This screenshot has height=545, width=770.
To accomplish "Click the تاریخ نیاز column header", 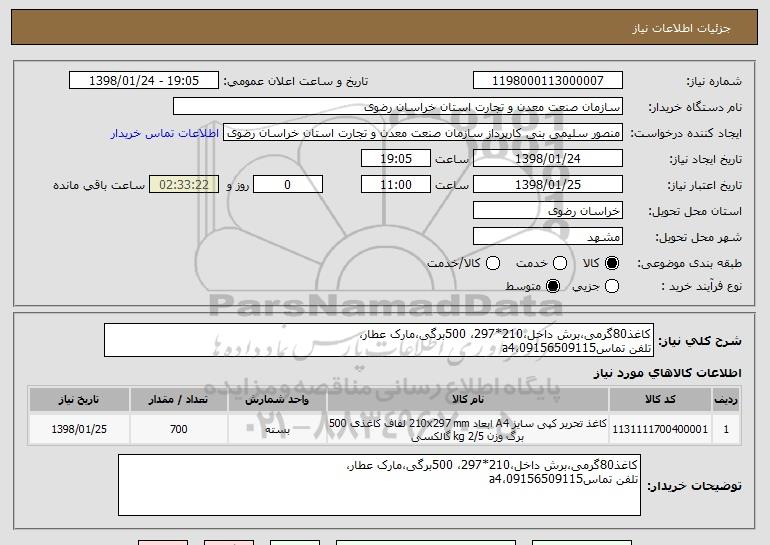I will point(79,399).
